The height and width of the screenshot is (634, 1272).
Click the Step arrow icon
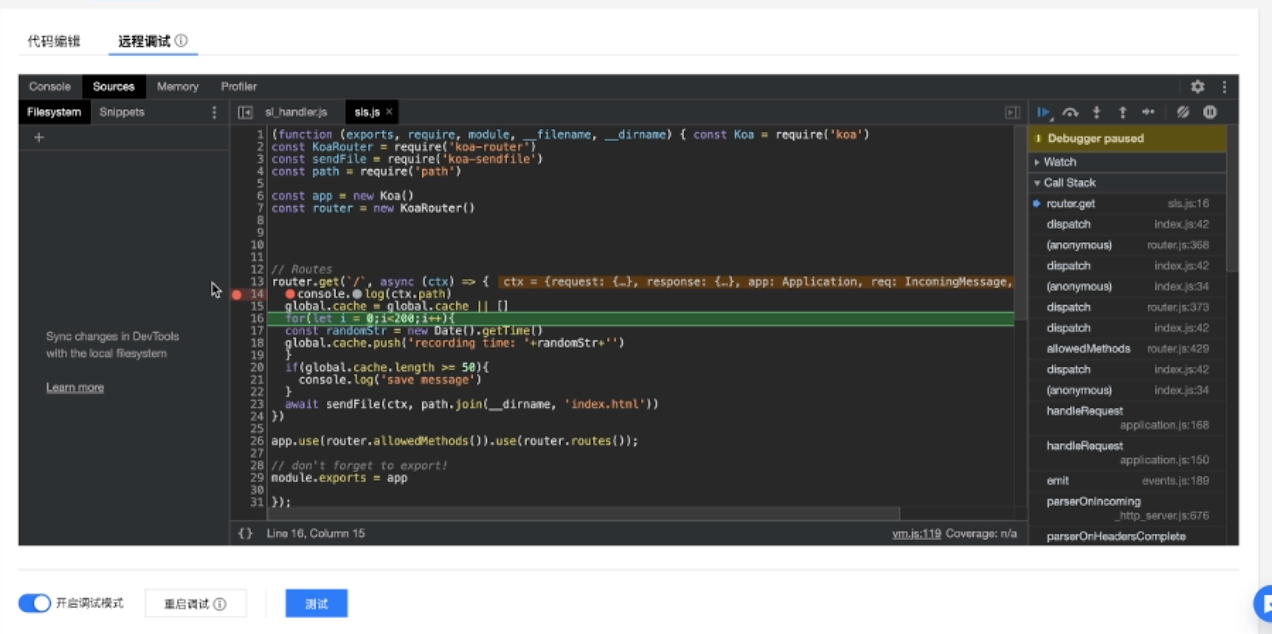(1148, 113)
